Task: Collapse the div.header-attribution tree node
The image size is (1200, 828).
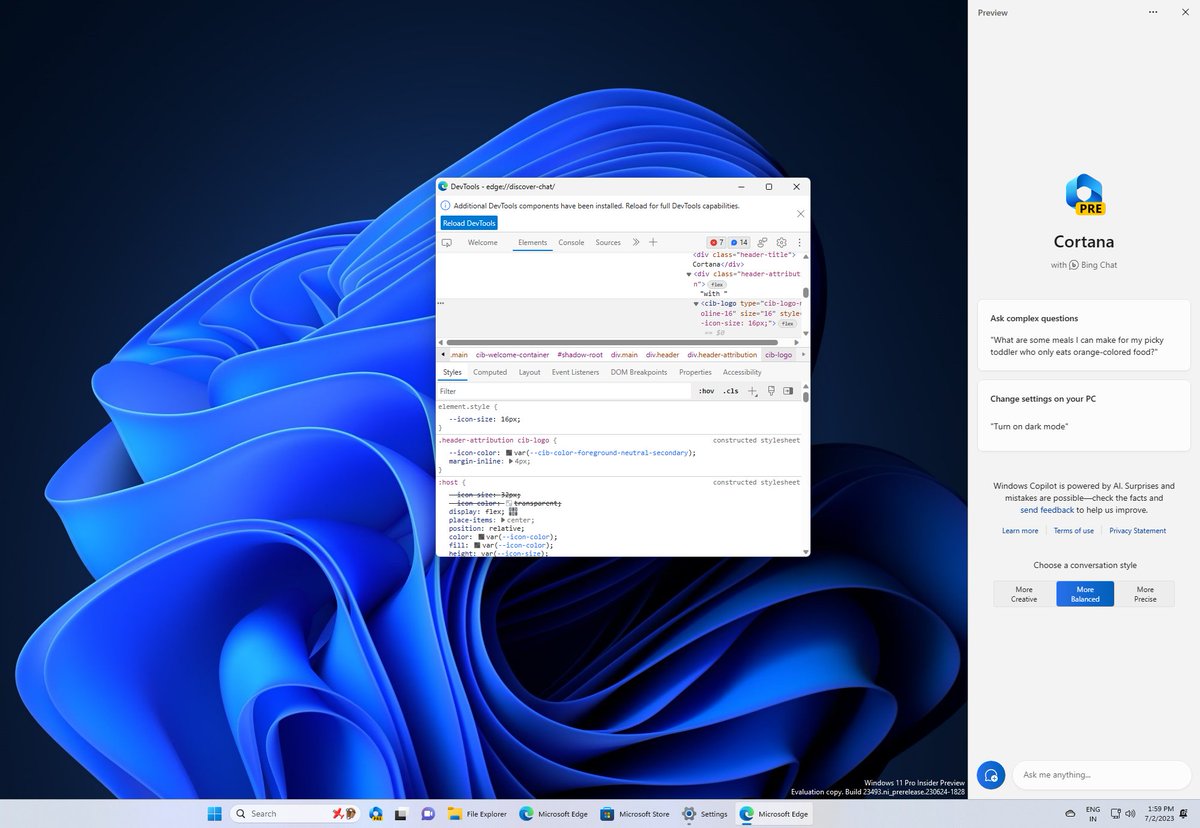Action: pos(689,274)
